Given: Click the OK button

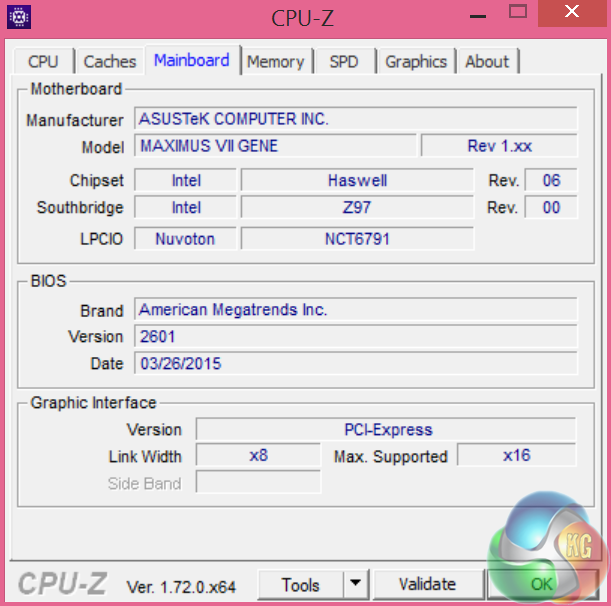Looking at the screenshot, I should coord(542,585).
